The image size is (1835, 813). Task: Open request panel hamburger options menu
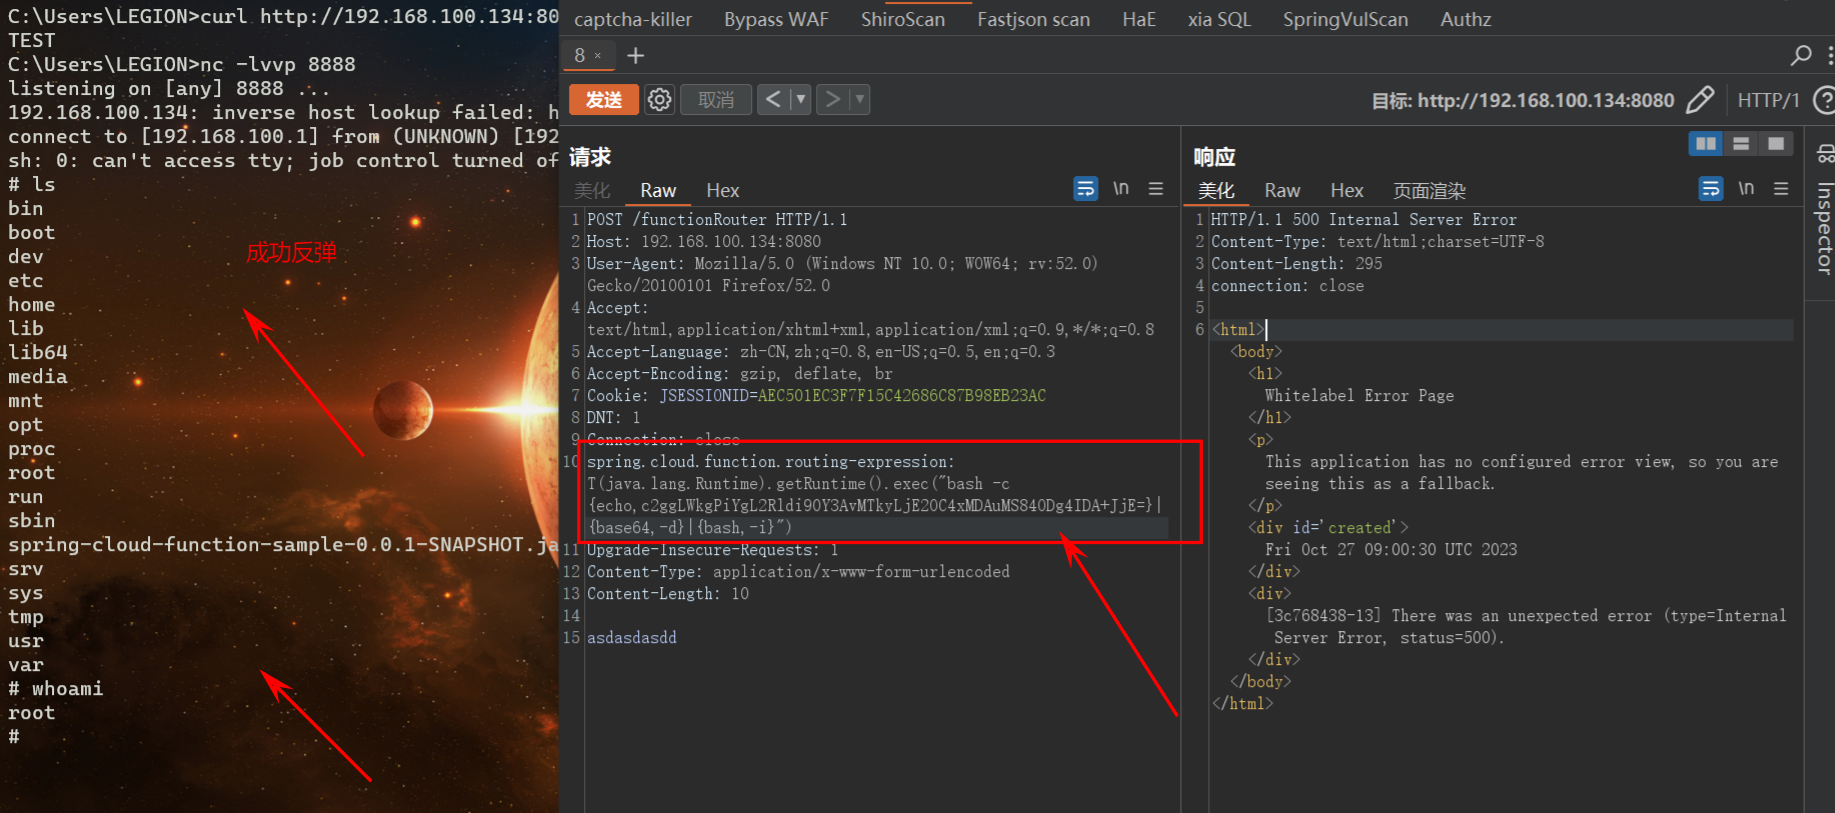1156,189
